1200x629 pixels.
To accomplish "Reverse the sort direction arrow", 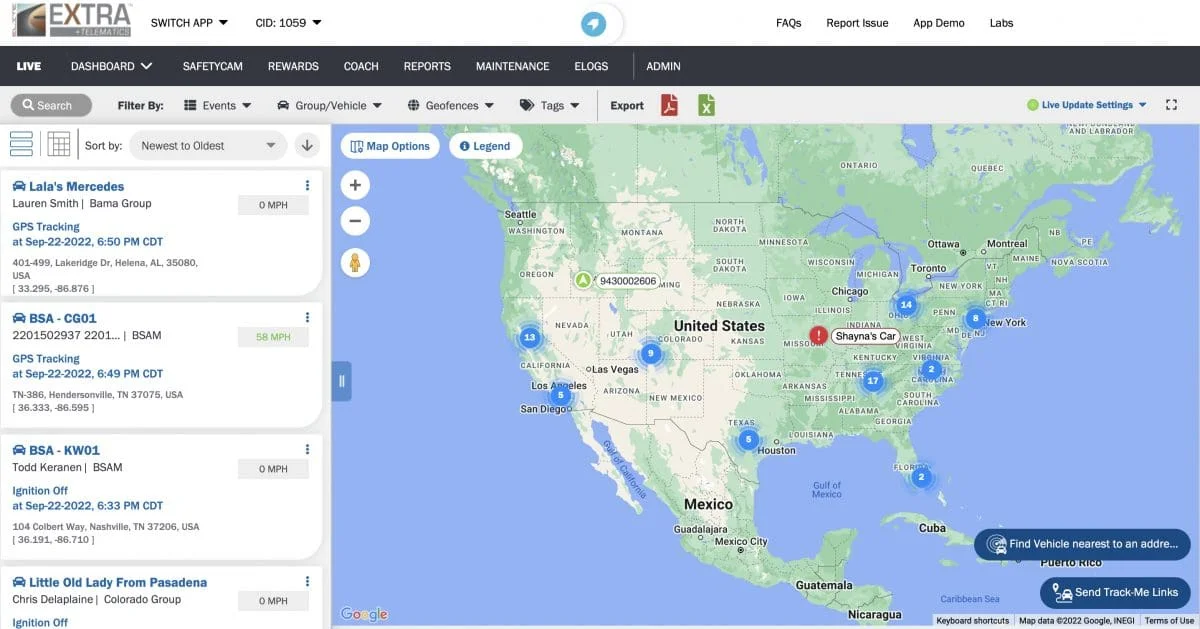I will [307, 145].
